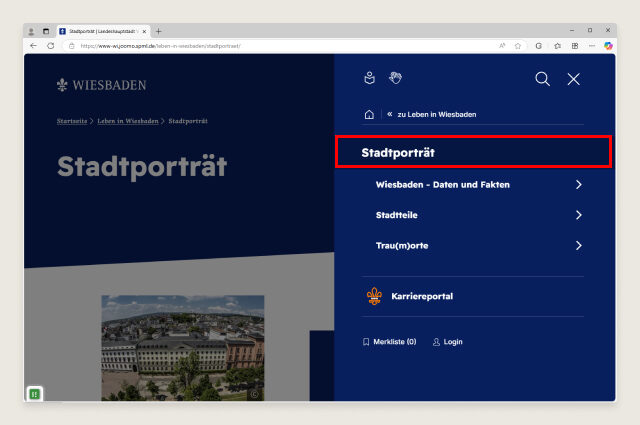640x425 pixels.
Task: Click the site info lock icon
Action: (71, 46)
